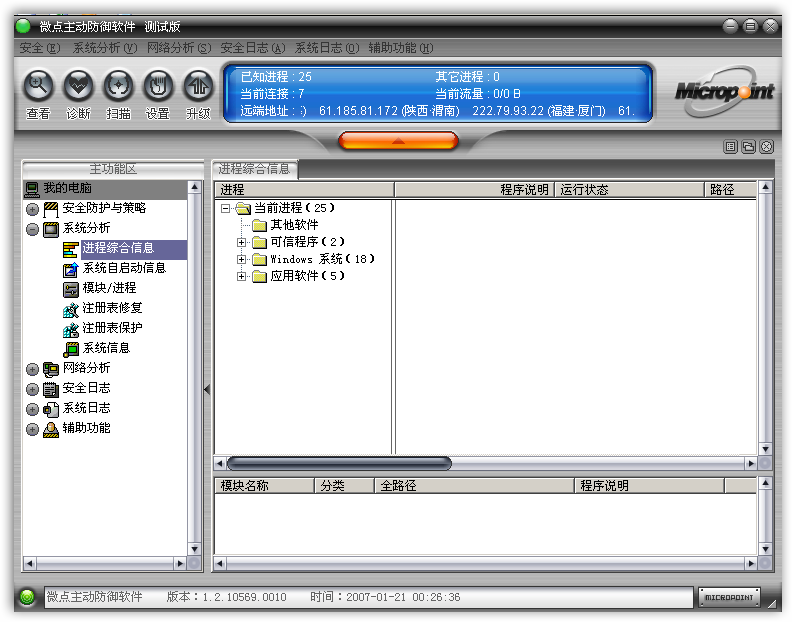The width and height of the screenshot is (793, 623).
Task: Click the cascade panel icon below the logo
Action: 748,147
